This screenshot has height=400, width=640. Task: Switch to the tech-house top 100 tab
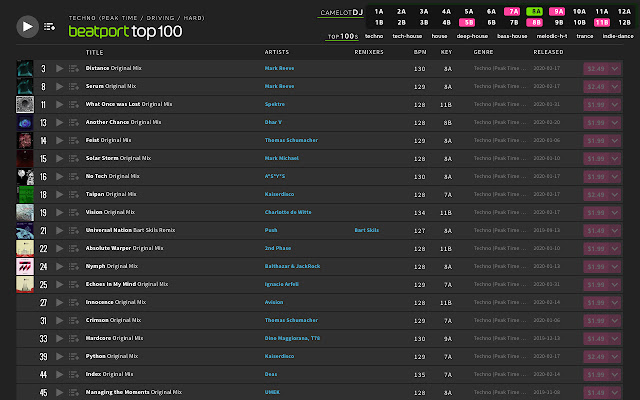coord(407,36)
